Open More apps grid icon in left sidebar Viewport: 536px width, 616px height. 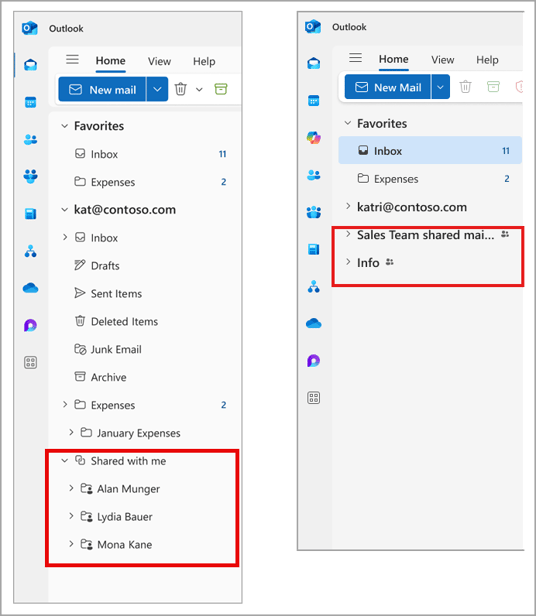30,362
